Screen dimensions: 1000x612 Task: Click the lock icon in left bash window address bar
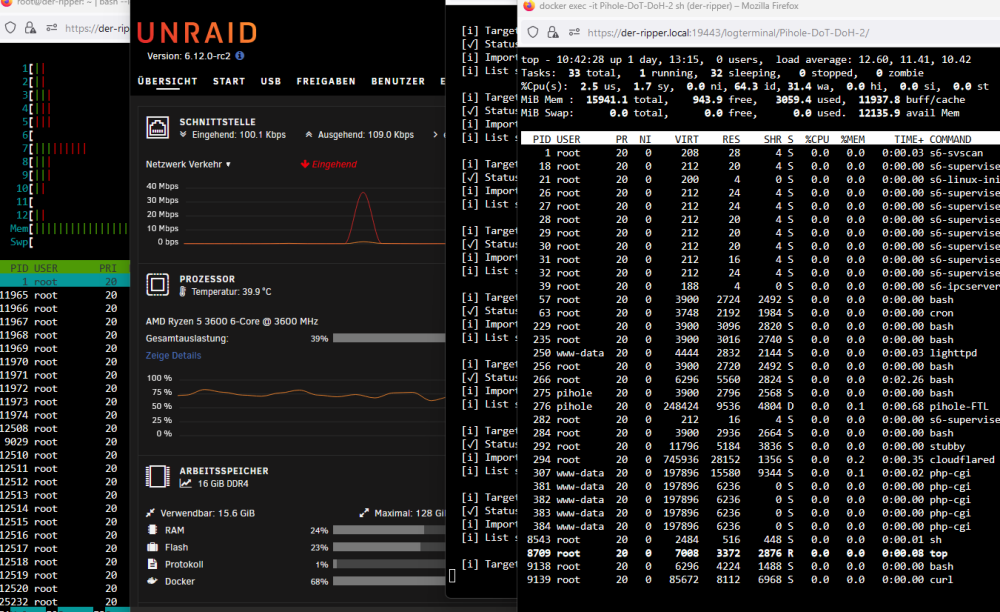[30, 28]
